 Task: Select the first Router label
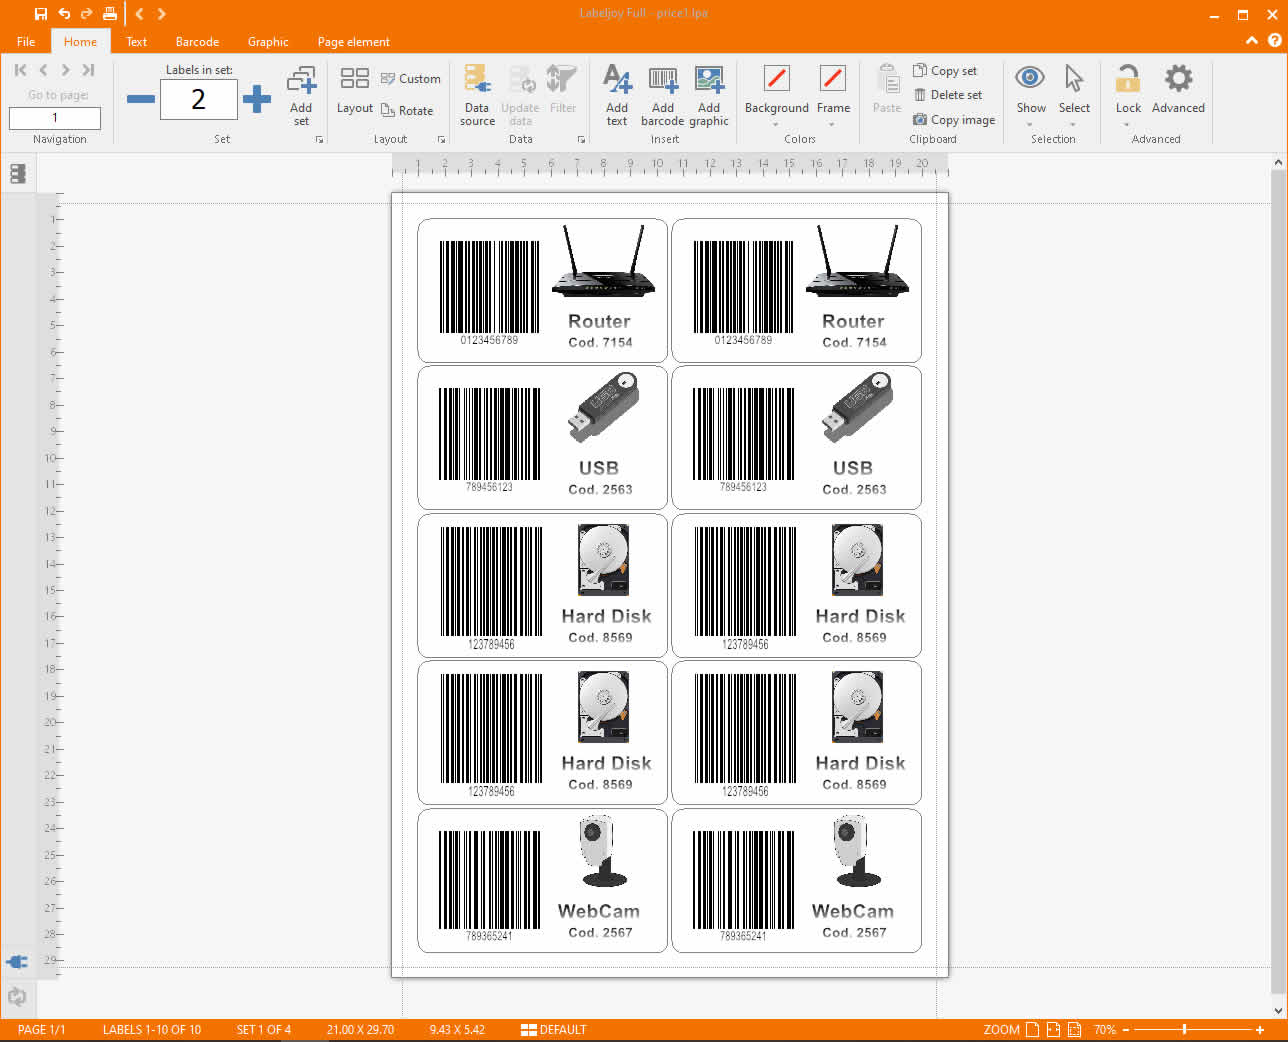[542, 291]
